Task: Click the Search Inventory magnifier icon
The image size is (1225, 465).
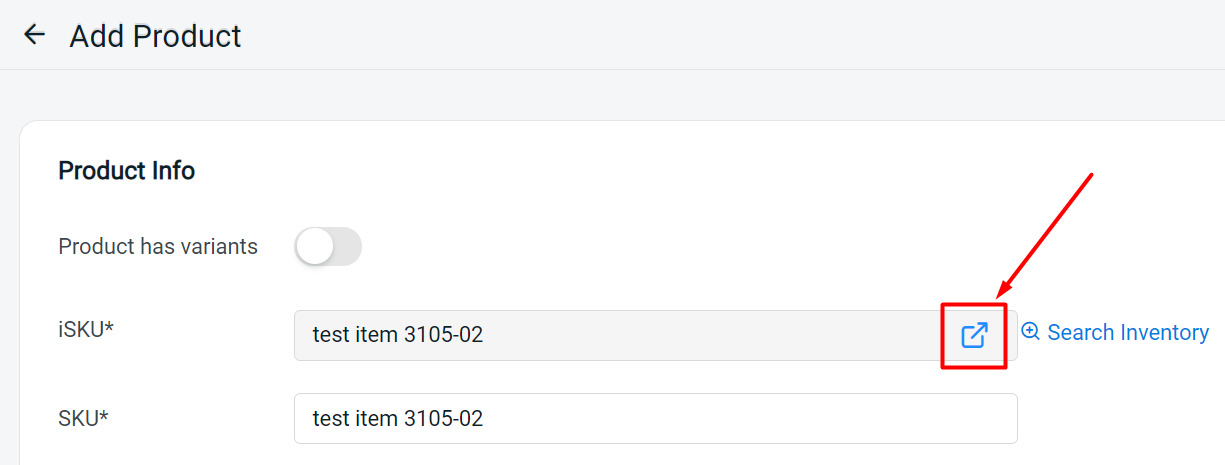Action: (x=1031, y=332)
